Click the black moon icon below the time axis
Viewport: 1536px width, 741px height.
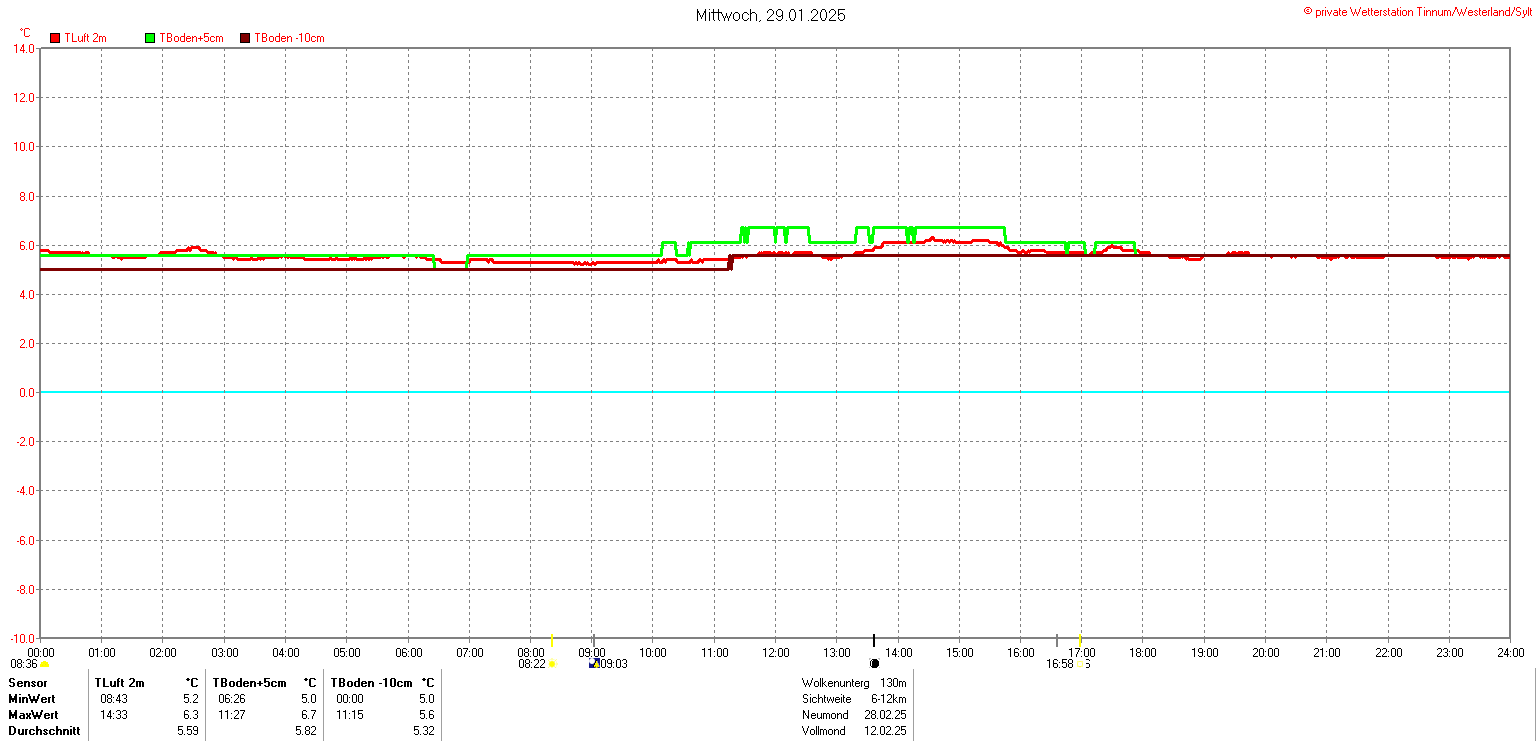point(874,663)
